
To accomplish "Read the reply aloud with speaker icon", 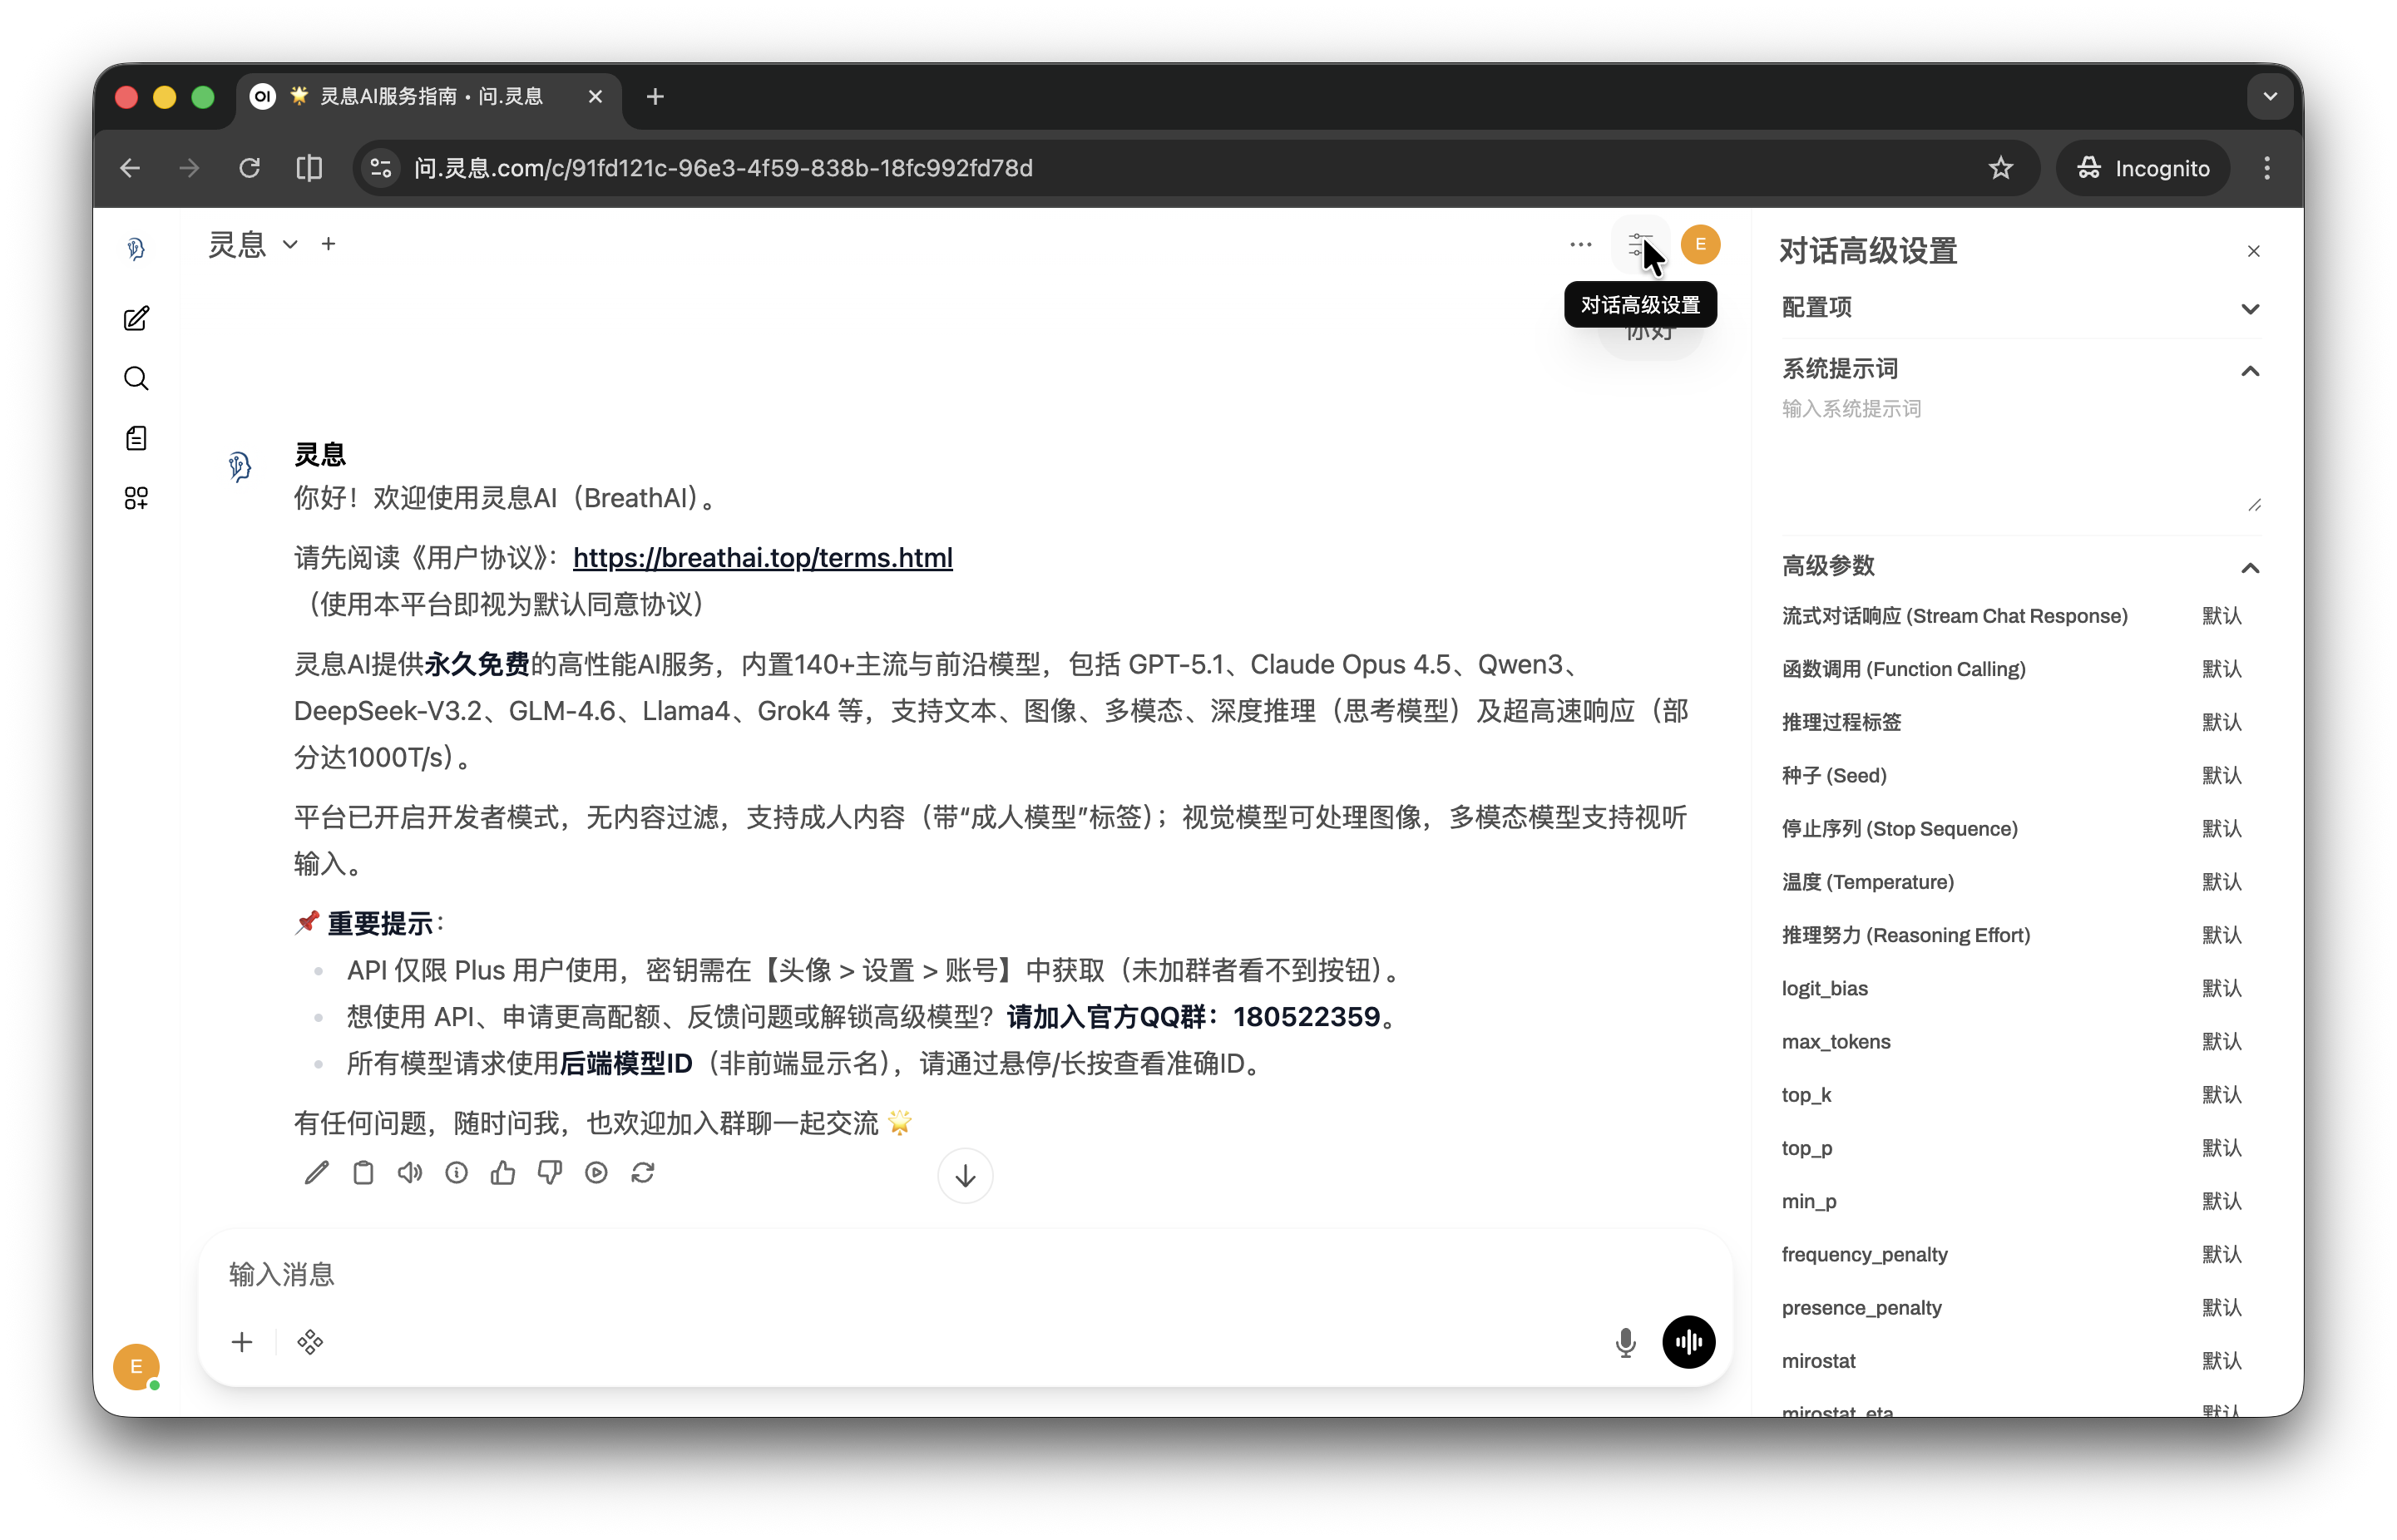I will (409, 1172).
